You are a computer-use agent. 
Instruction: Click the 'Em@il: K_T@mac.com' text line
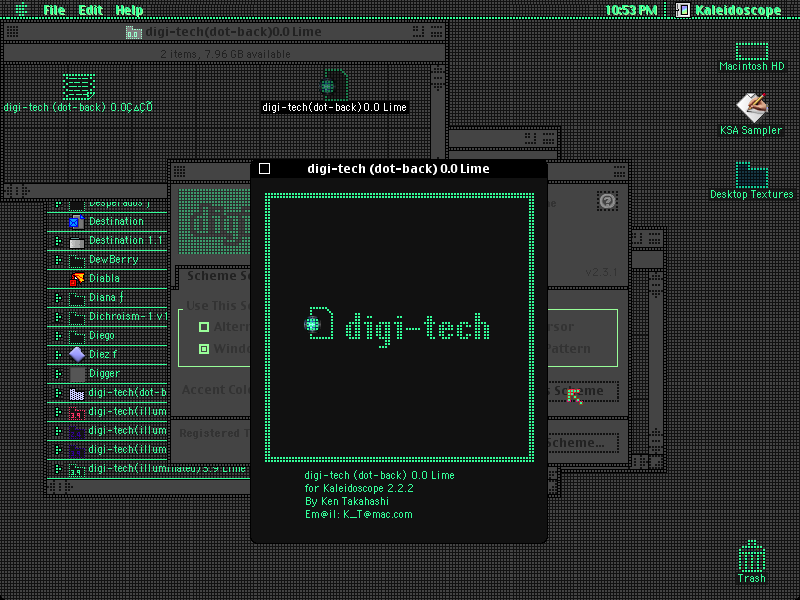point(359,514)
